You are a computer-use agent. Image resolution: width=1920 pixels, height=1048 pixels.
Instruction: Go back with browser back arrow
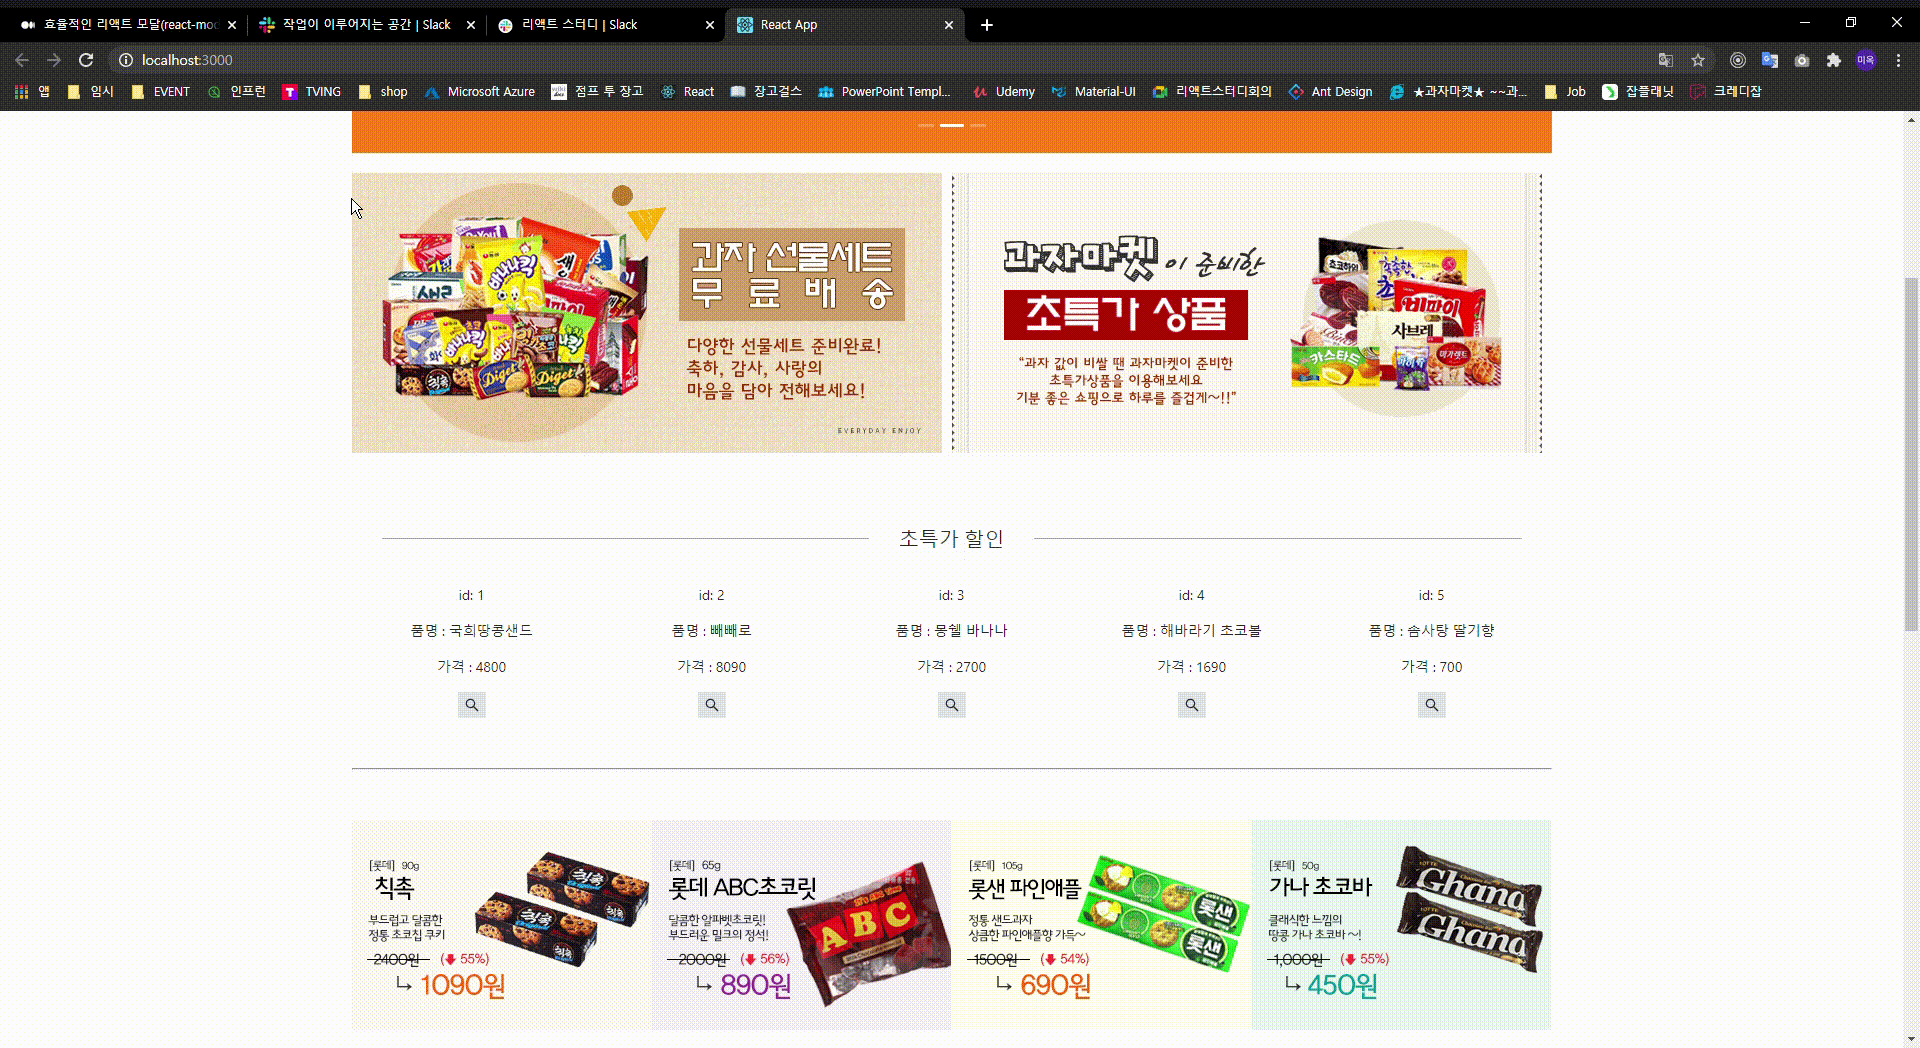click(22, 60)
